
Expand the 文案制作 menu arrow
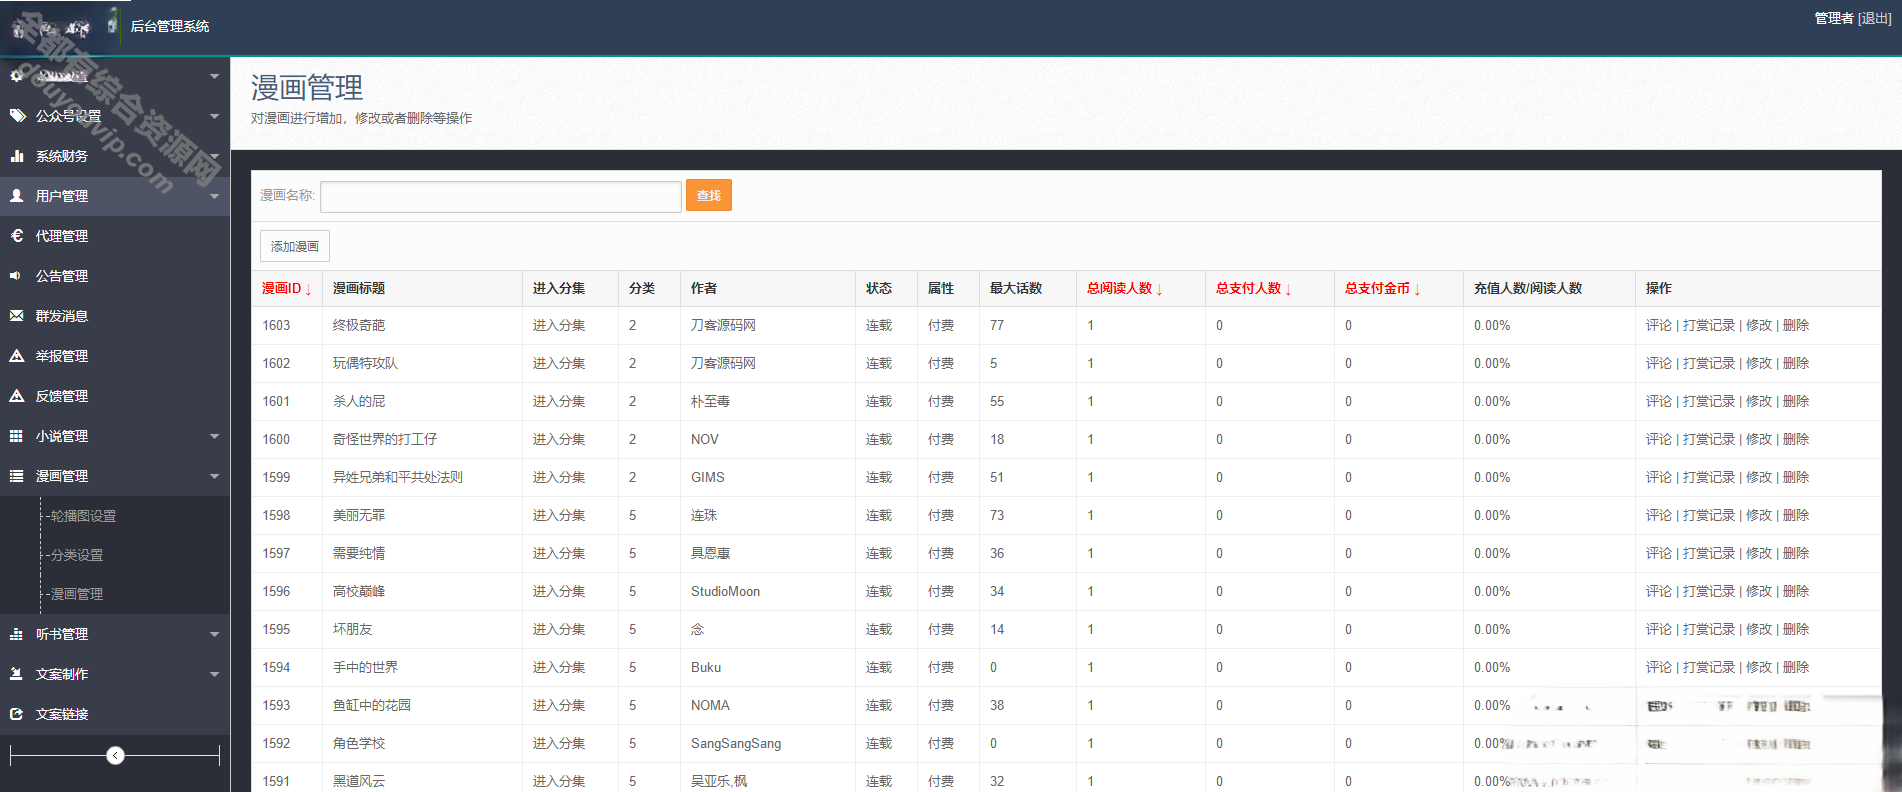click(x=214, y=674)
